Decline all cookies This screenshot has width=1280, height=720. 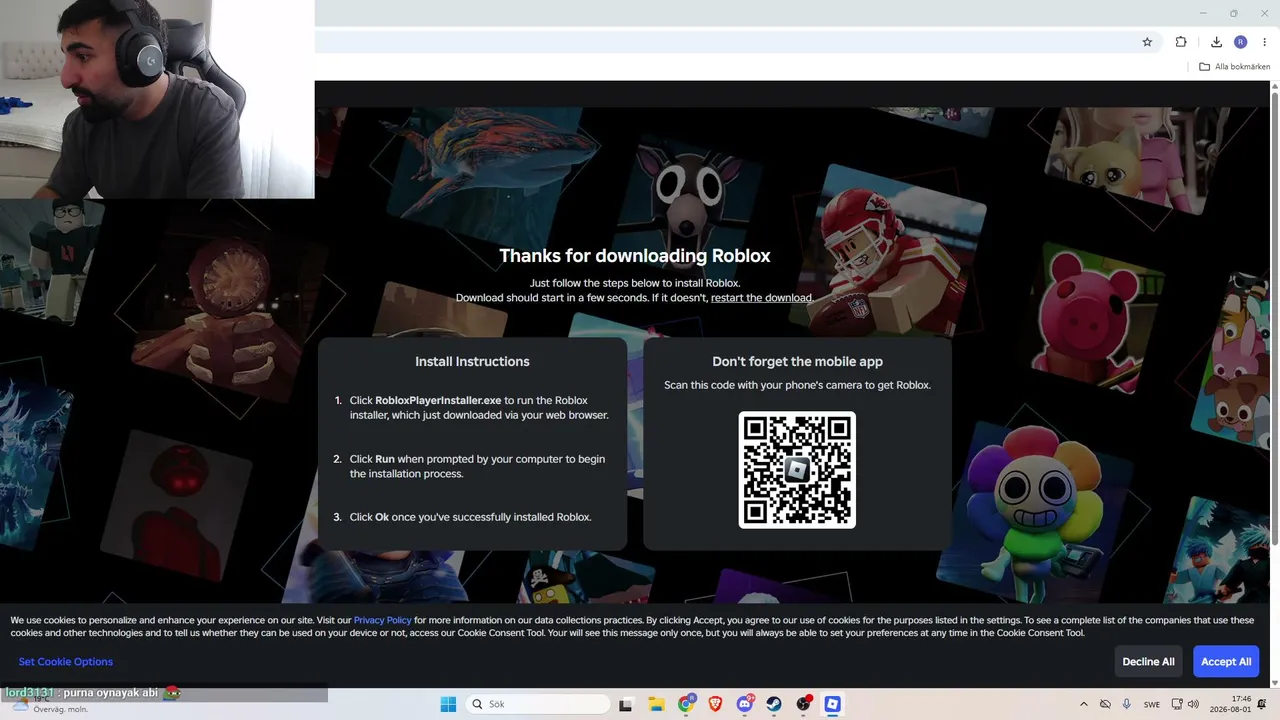tap(1148, 662)
